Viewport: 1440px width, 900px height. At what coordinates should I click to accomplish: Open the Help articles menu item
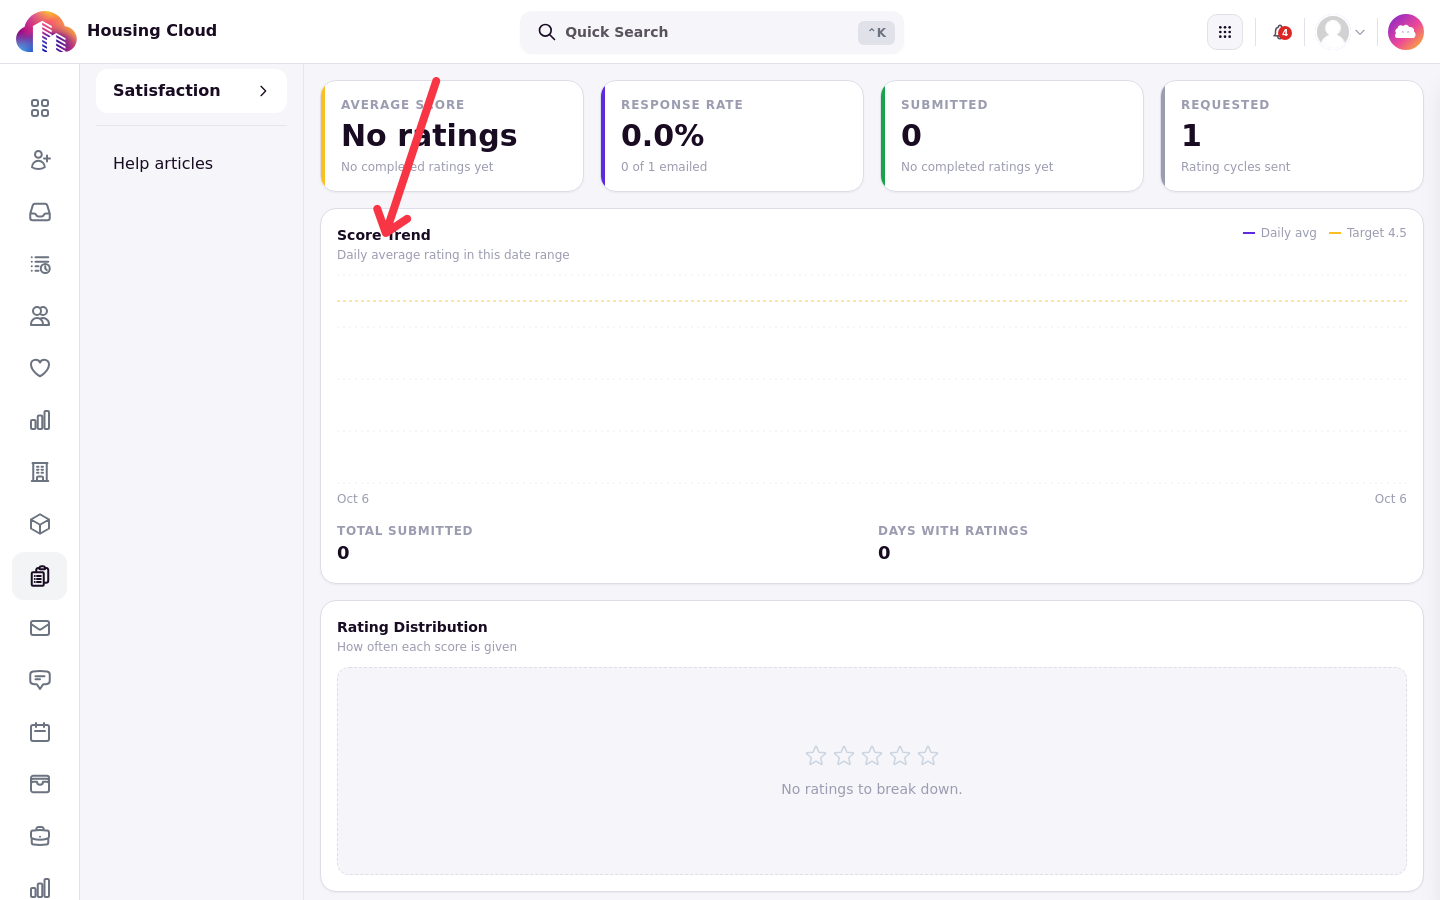pos(163,163)
